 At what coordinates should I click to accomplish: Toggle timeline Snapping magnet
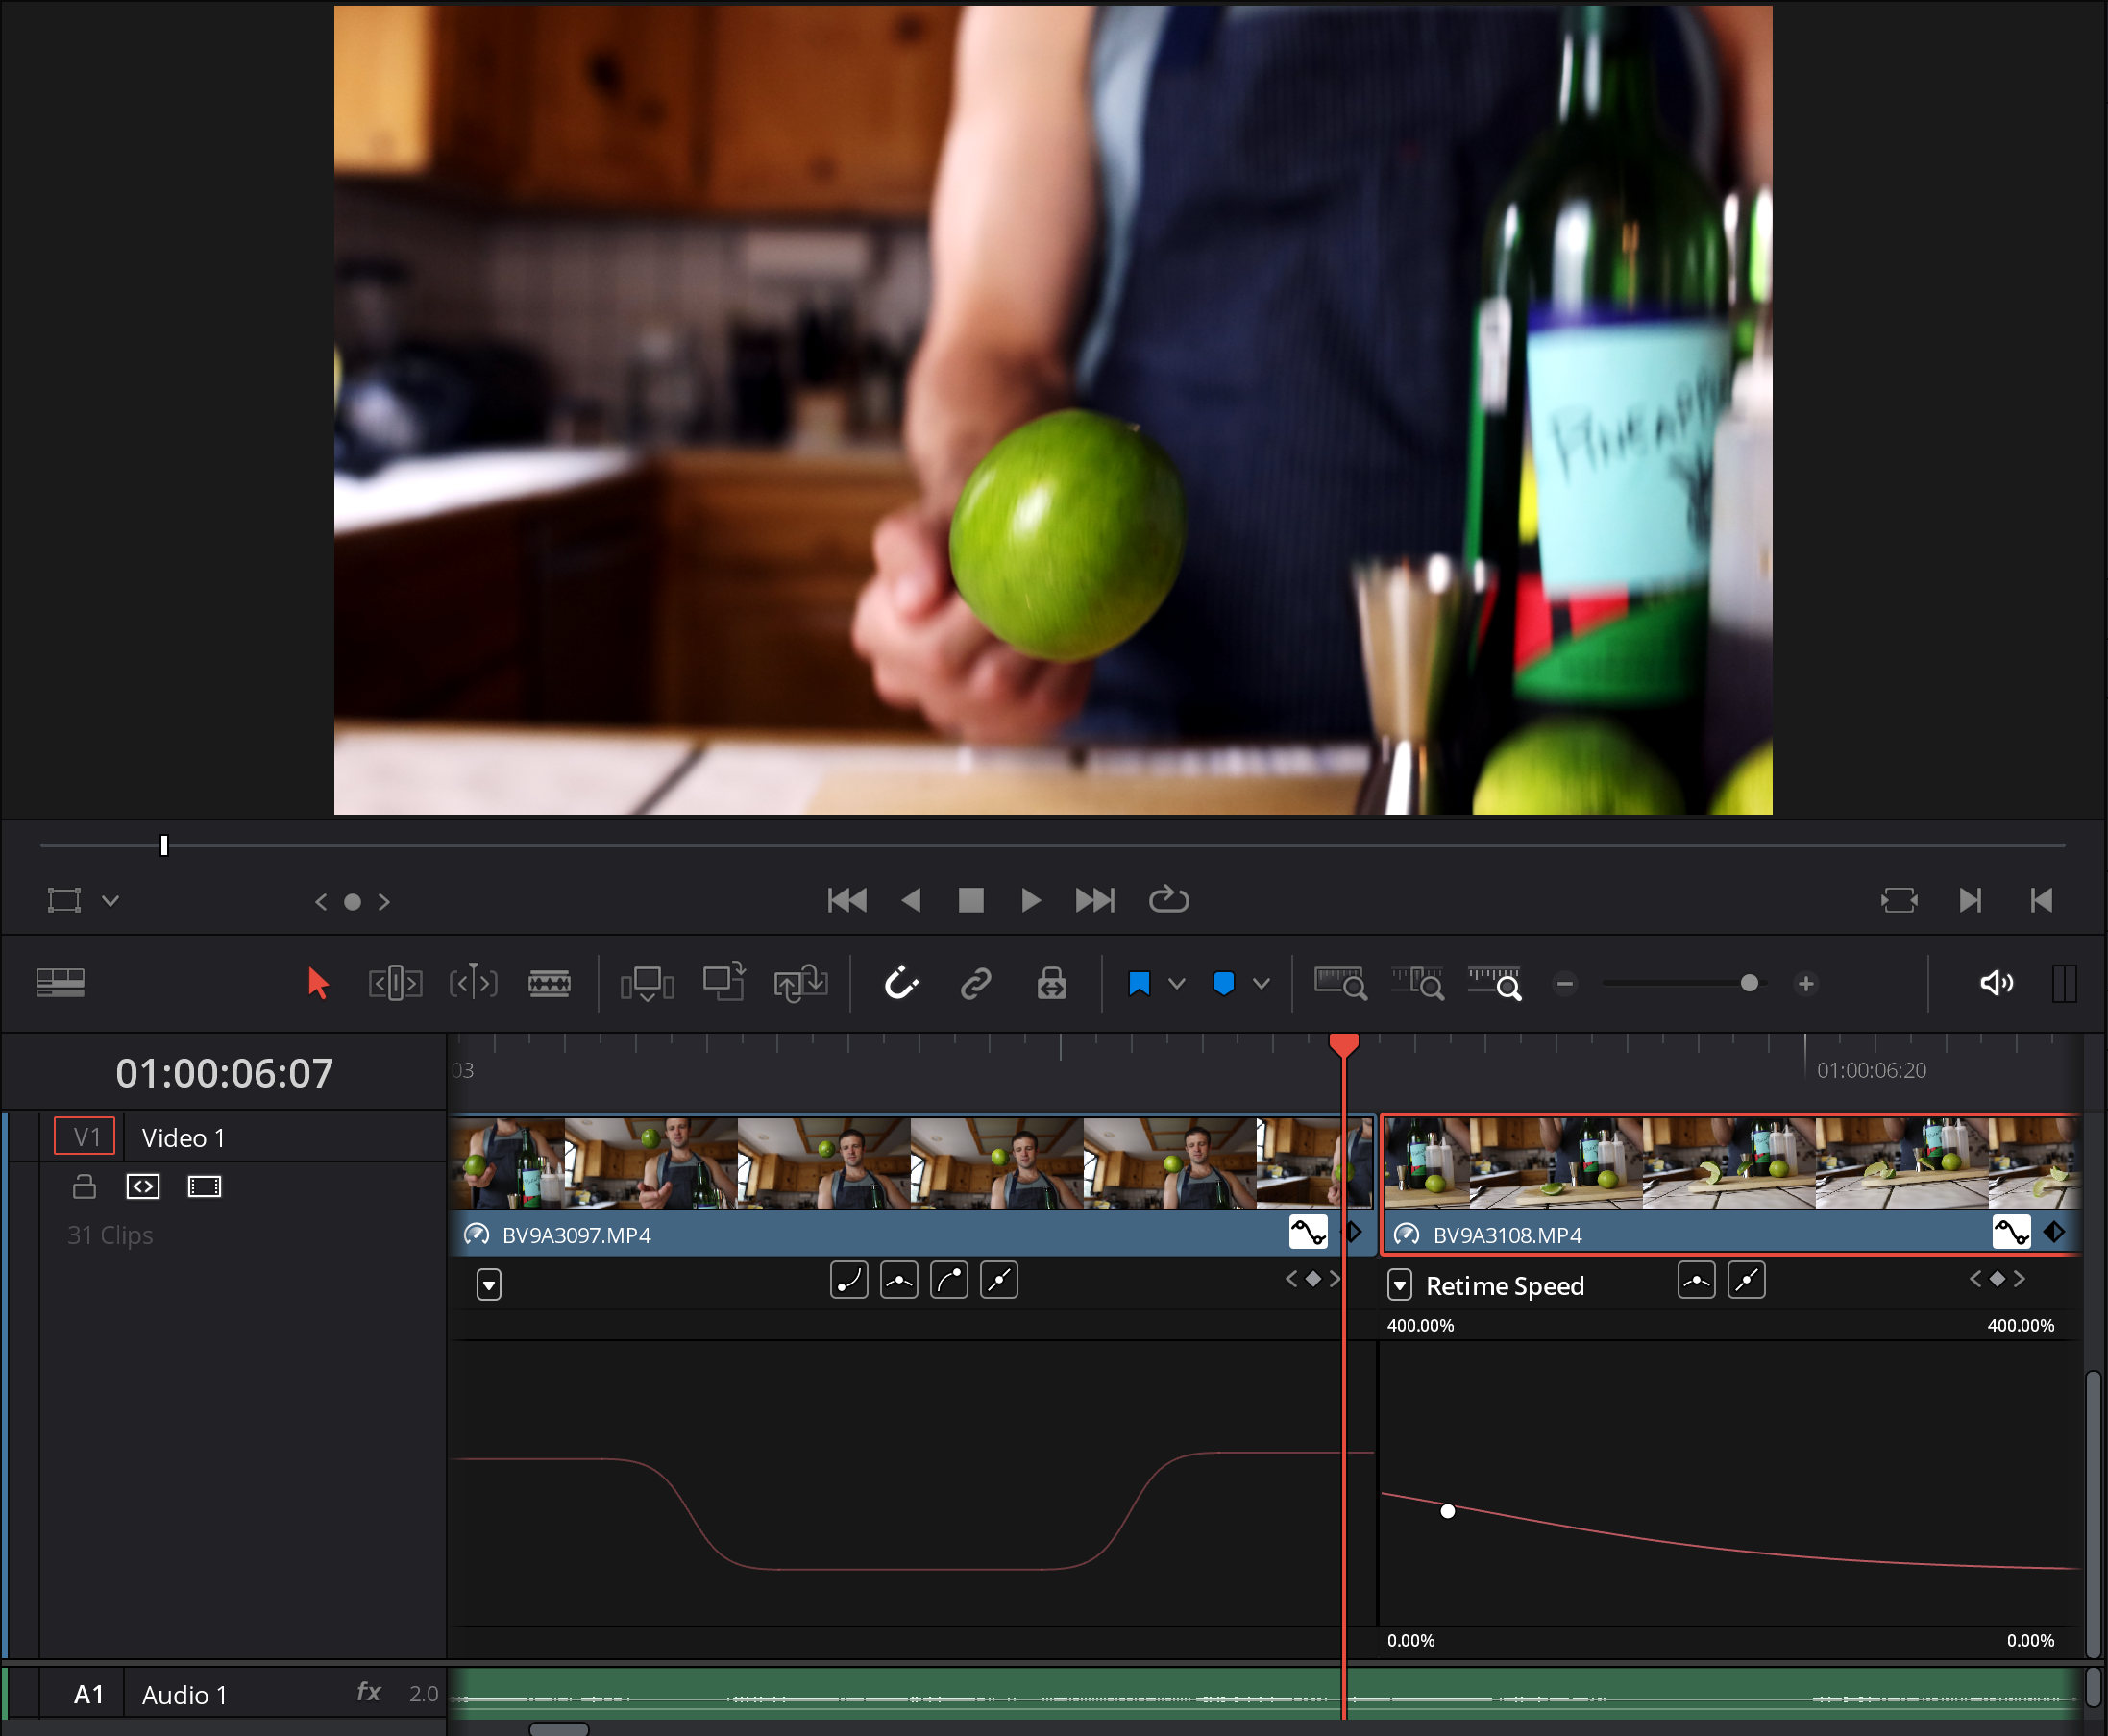point(901,984)
